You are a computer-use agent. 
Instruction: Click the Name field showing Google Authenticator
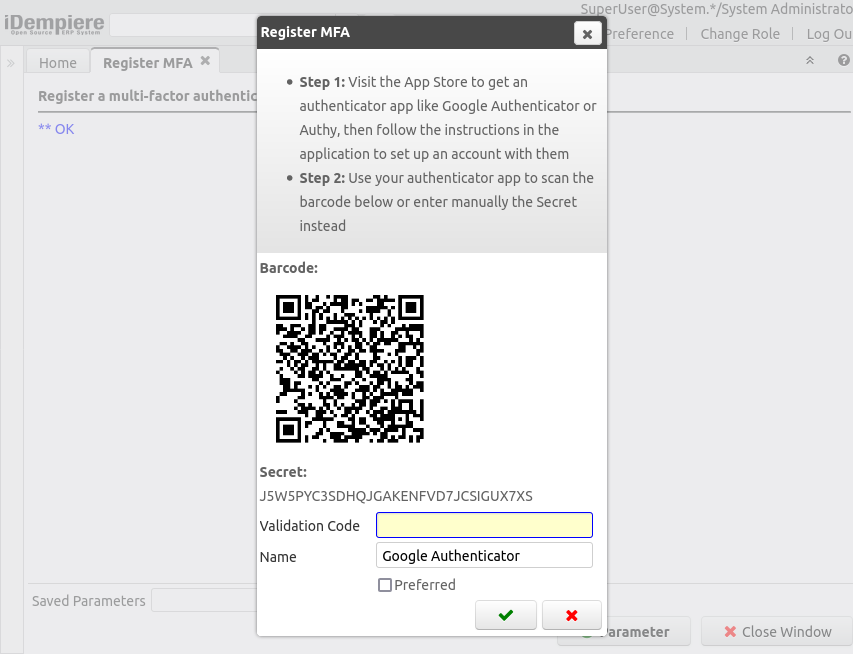click(x=483, y=555)
